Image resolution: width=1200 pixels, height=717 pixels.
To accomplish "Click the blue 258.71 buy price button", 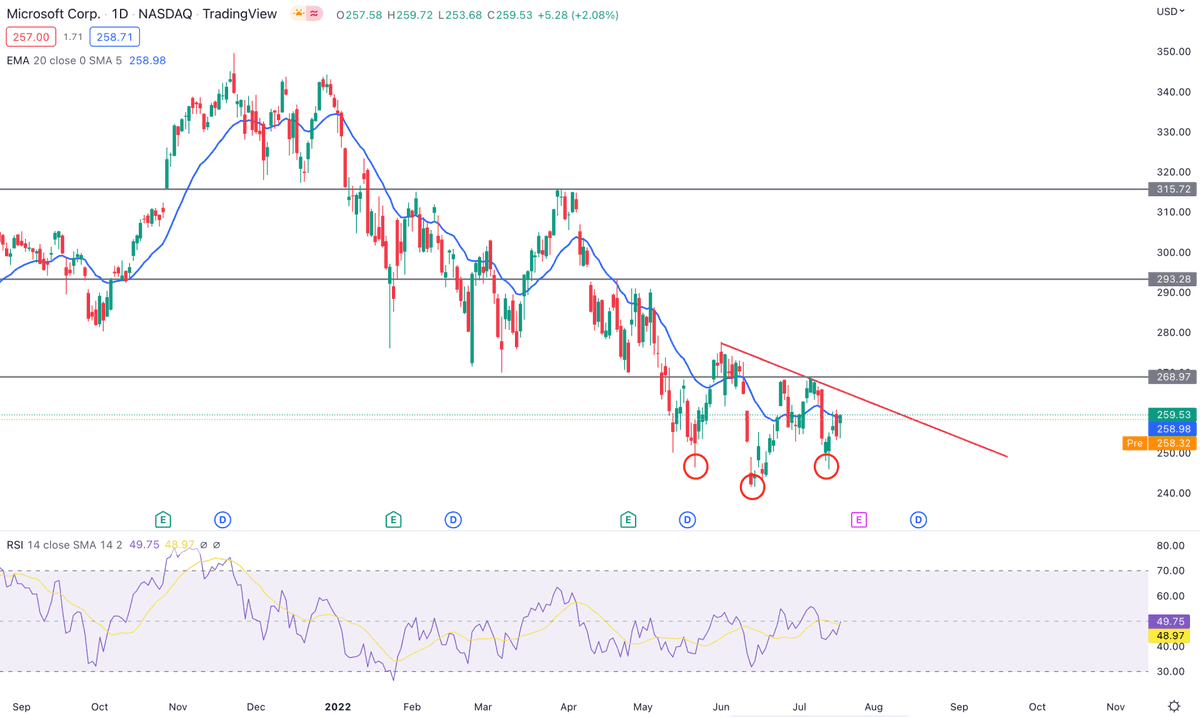I will (x=113, y=37).
